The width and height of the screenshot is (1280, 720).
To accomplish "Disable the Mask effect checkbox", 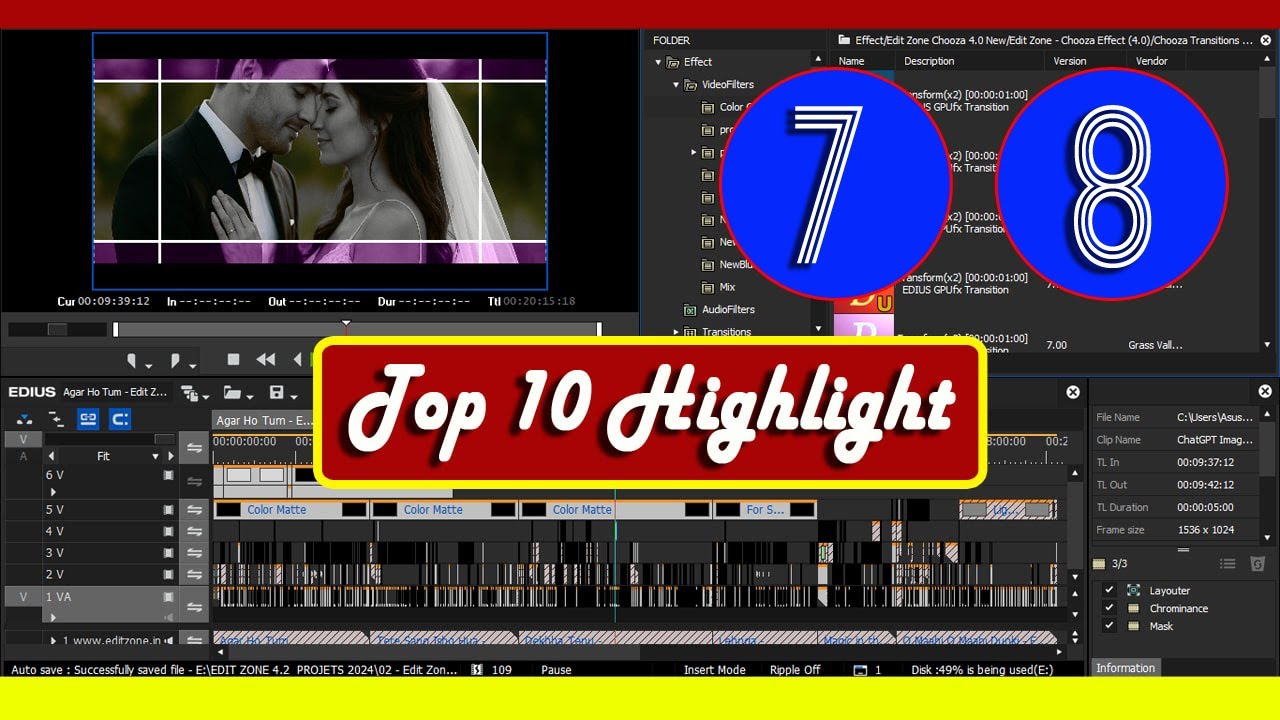I will 1108,626.
